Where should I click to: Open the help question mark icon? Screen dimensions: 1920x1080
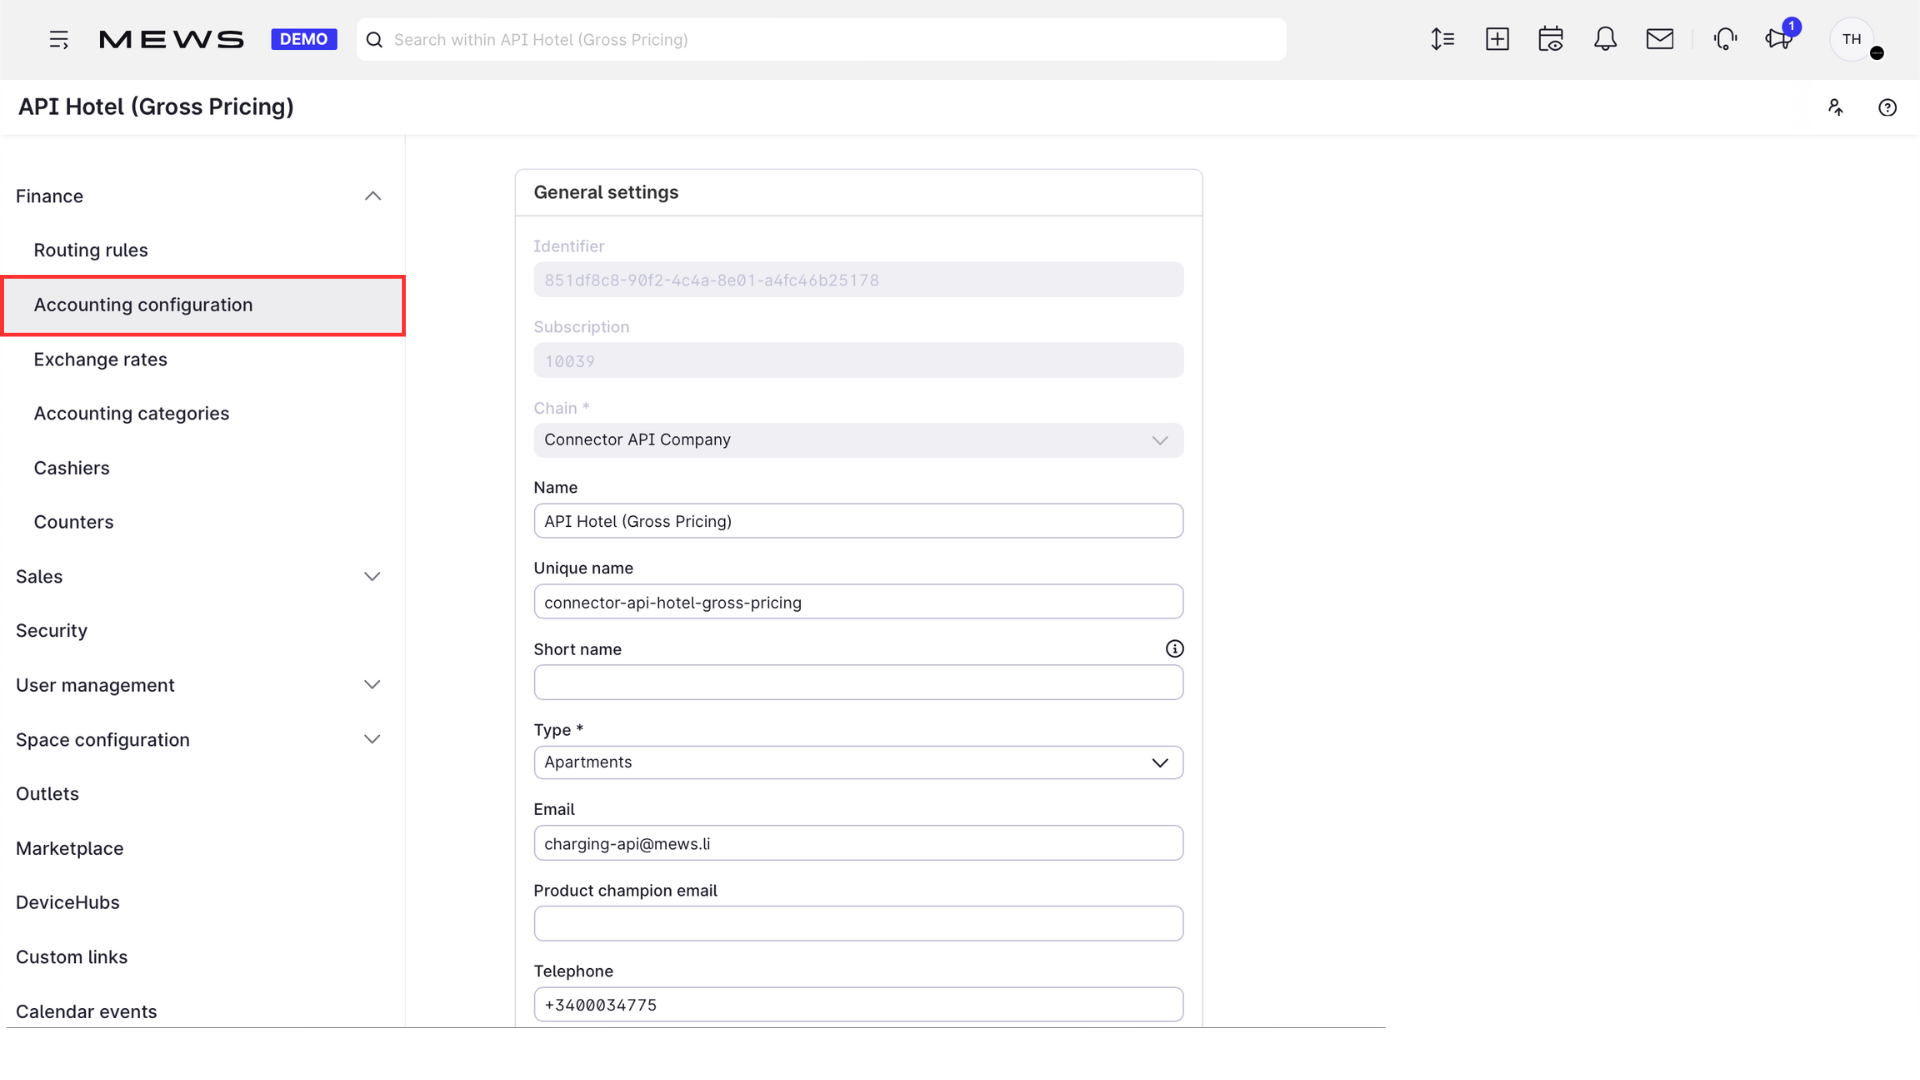point(1887,107)
